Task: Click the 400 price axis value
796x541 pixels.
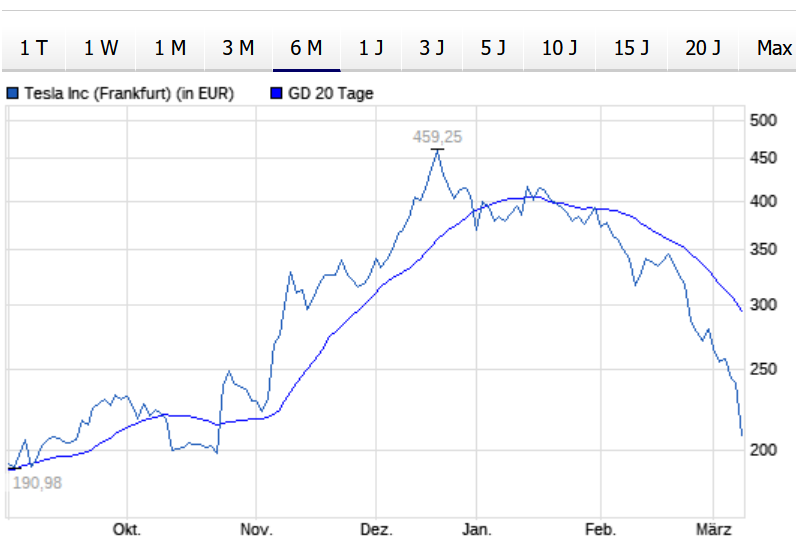Action: (x=764, y=201)
